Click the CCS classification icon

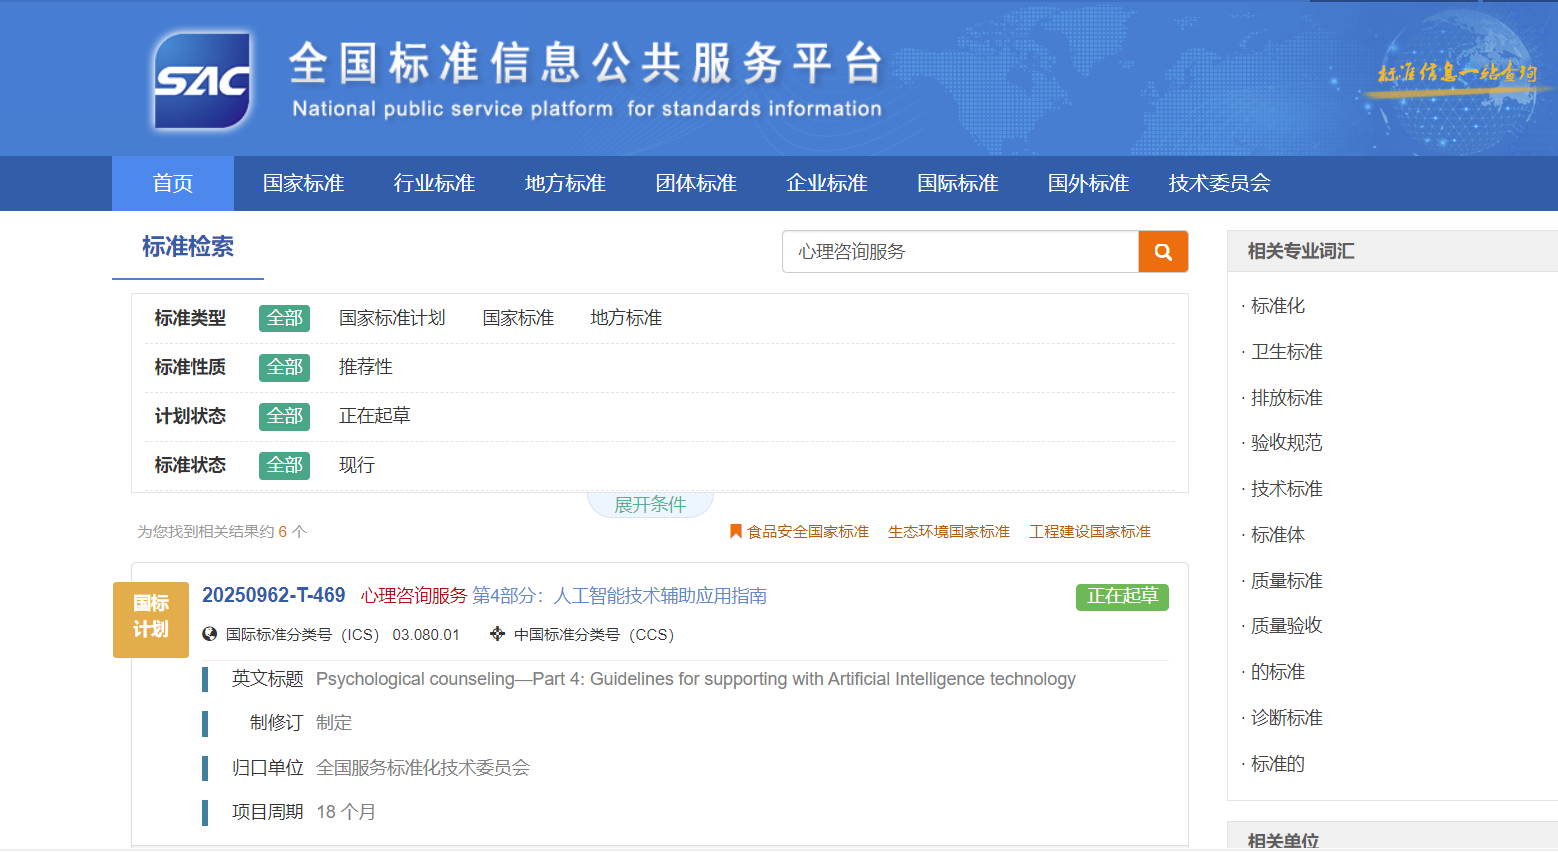[x=497, y=634]
